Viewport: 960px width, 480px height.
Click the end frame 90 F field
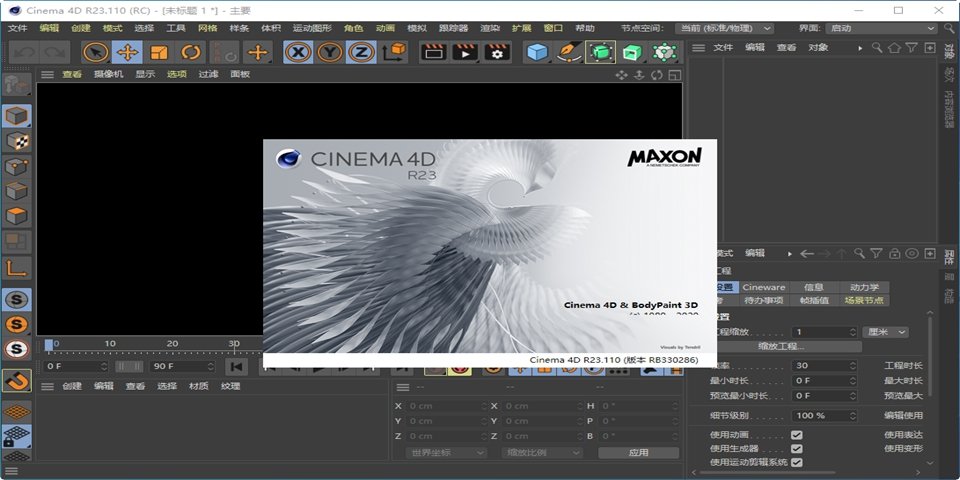pyautogui.click(x=182, y=367)
